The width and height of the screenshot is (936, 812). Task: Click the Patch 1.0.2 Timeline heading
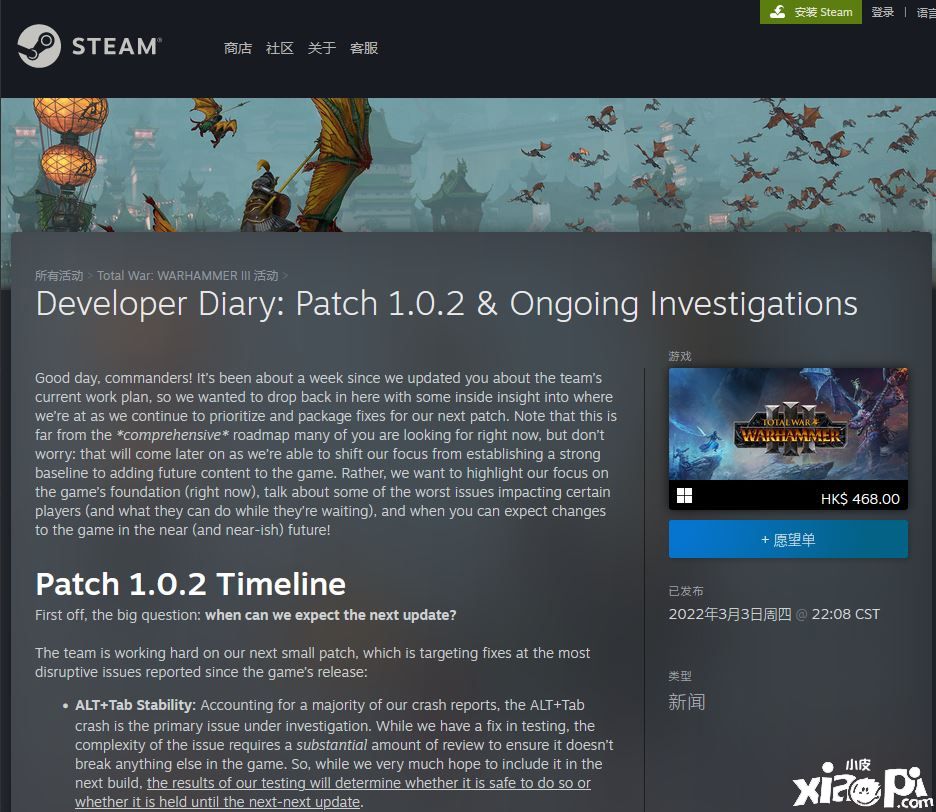pos(190,583)
